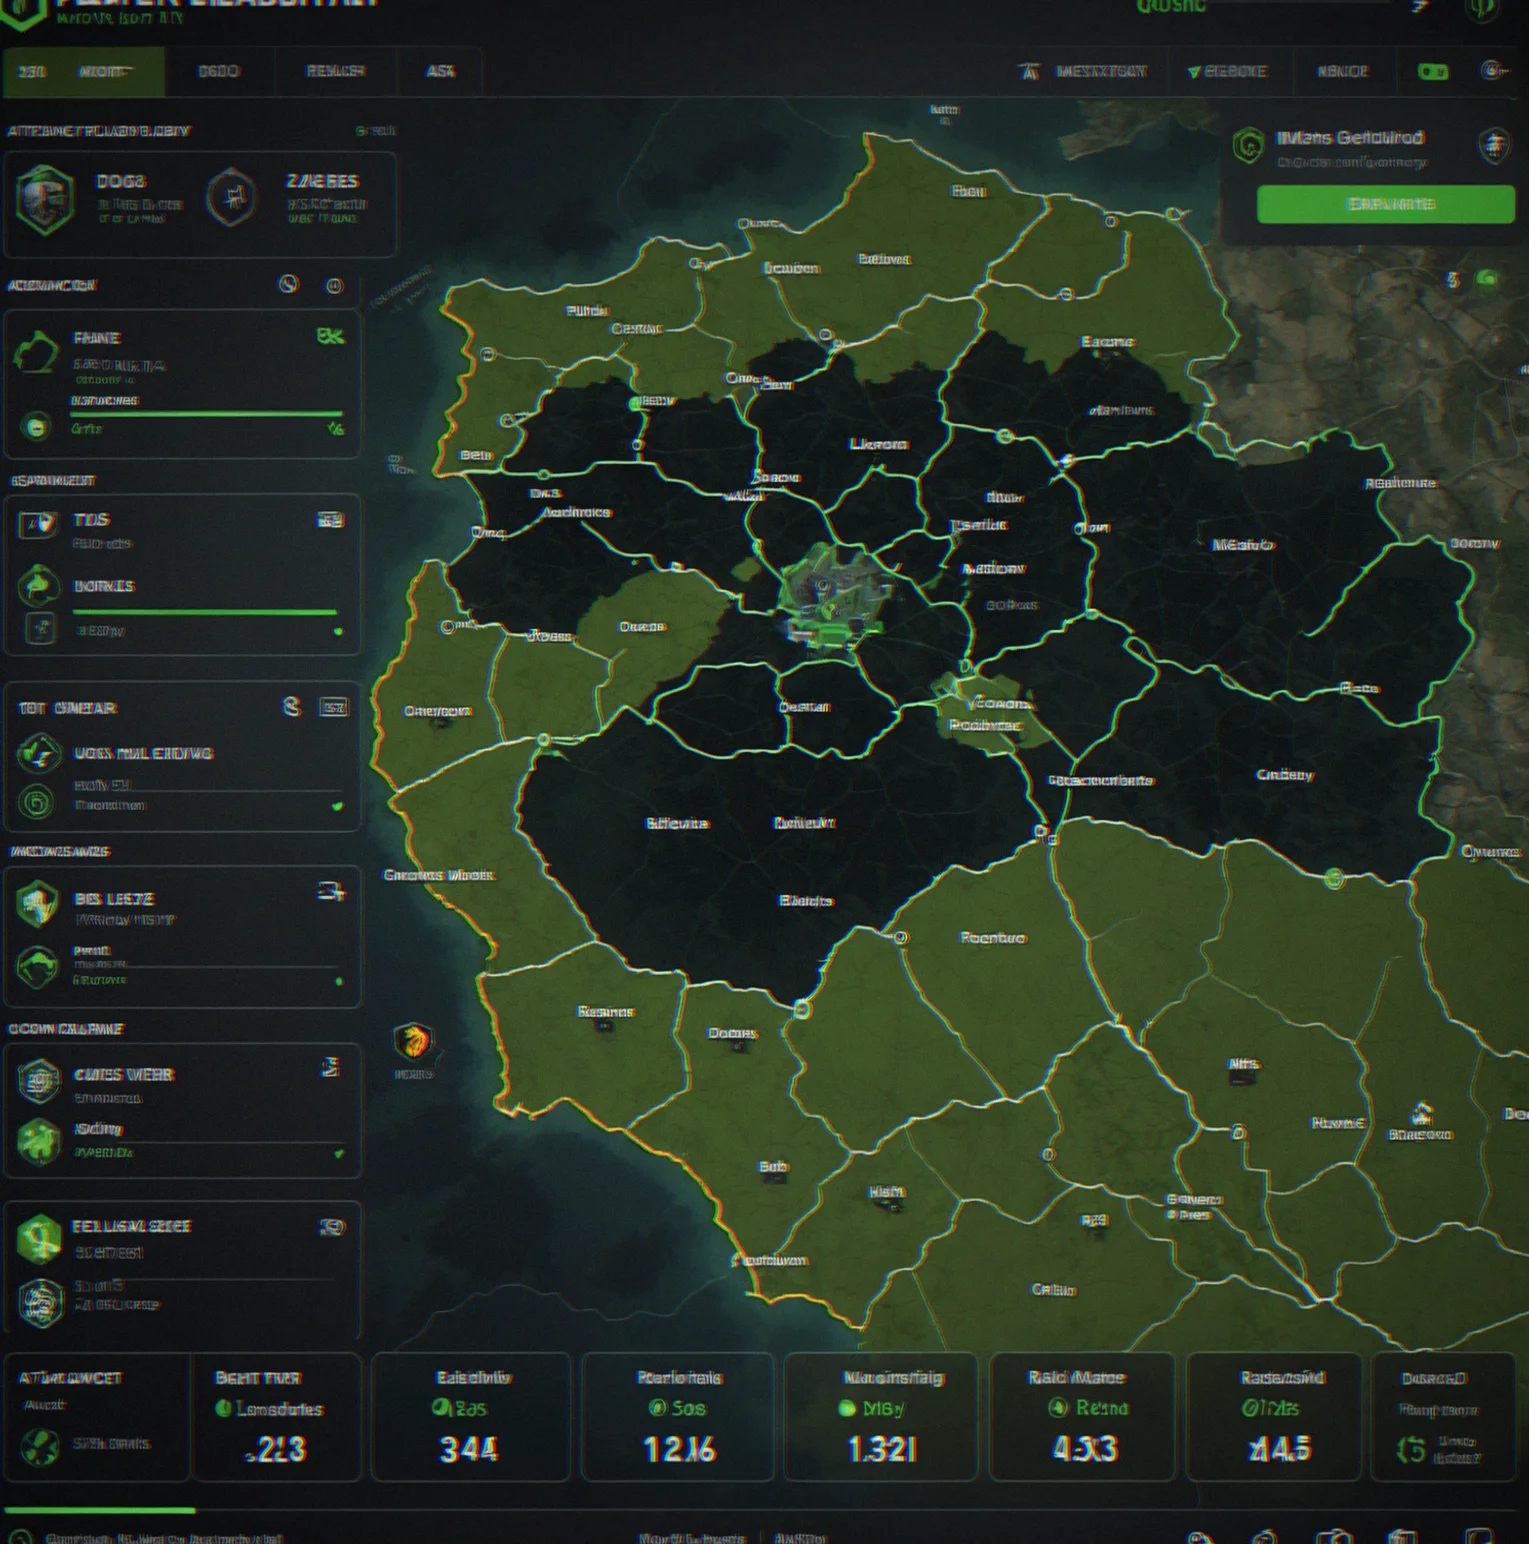Toggle the green dot in BES LEETE card

(x=339, y=981)
